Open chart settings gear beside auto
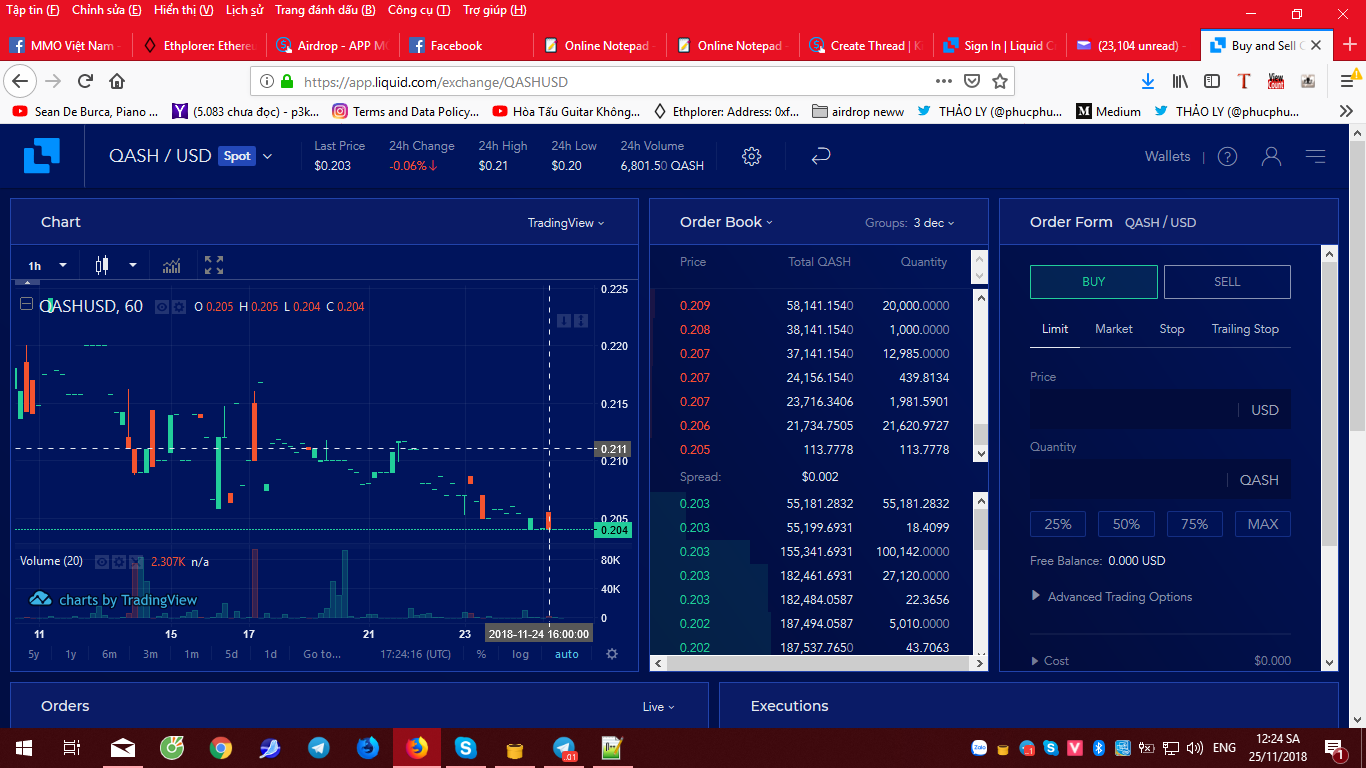The height and width of the screenshot is (768, 1366). (612, 654)
